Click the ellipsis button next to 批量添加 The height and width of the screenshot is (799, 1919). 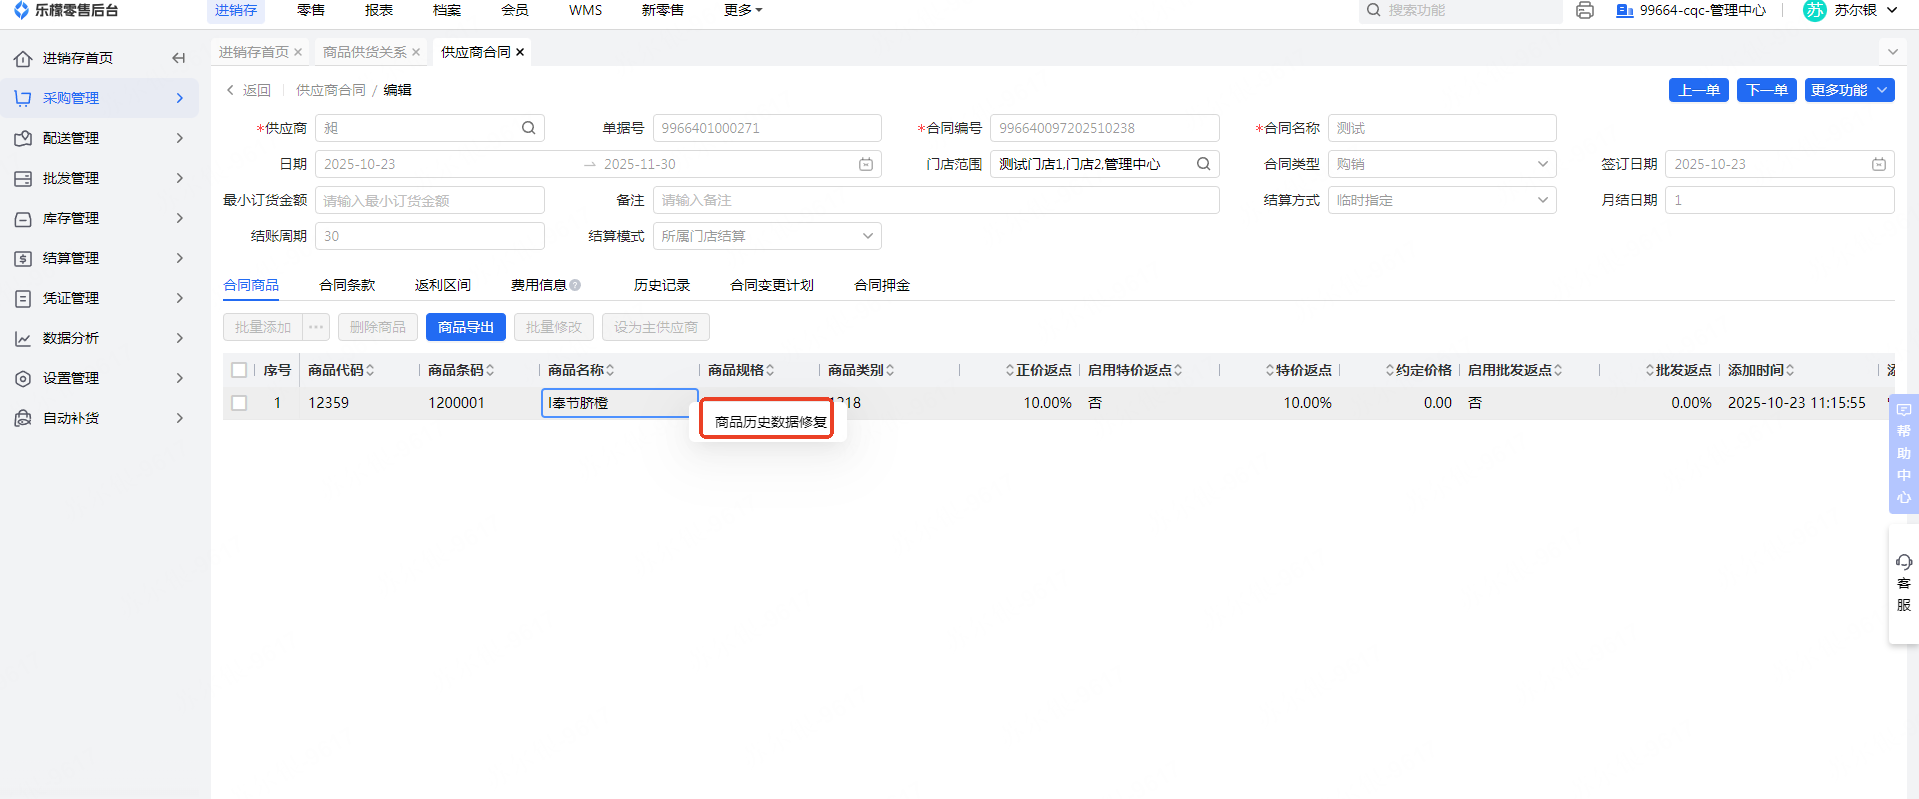coord(316,327)
